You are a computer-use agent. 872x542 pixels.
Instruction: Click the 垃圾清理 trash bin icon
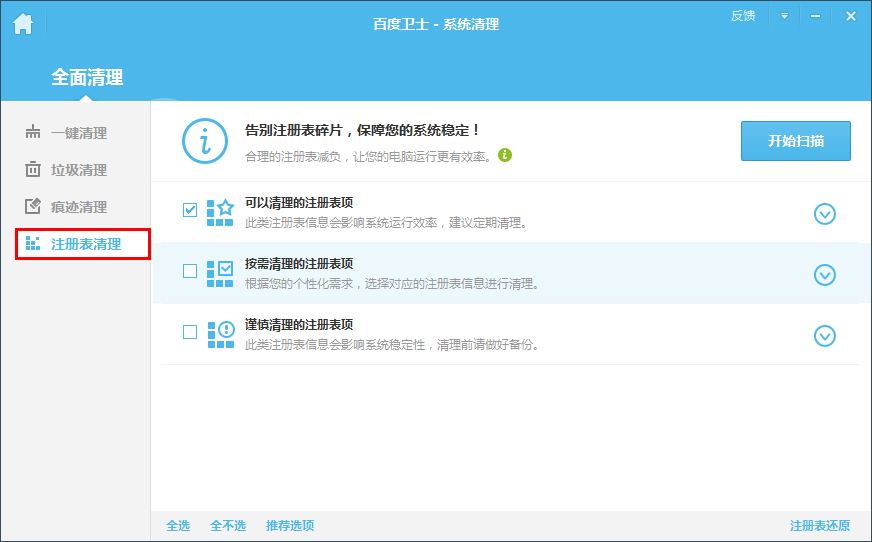click(x=33, y=170)
